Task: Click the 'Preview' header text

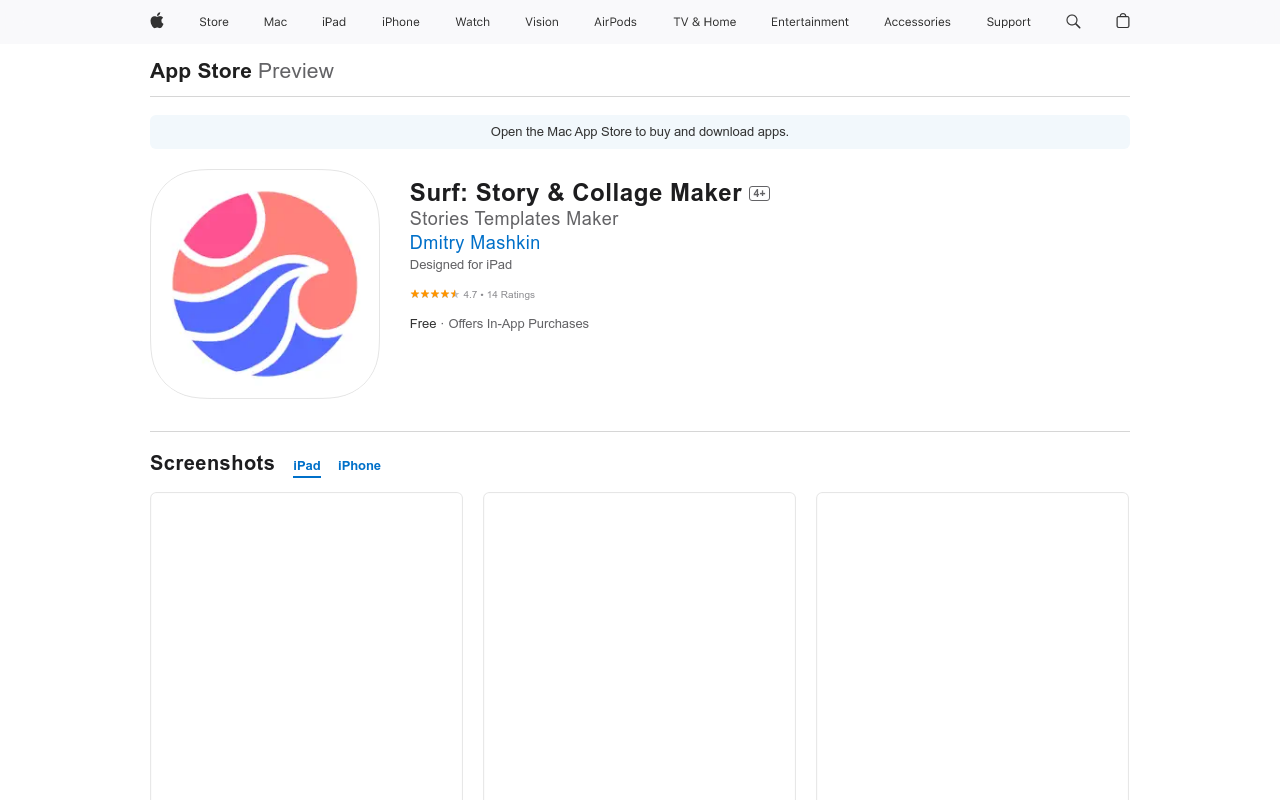Action: point(296,71)
